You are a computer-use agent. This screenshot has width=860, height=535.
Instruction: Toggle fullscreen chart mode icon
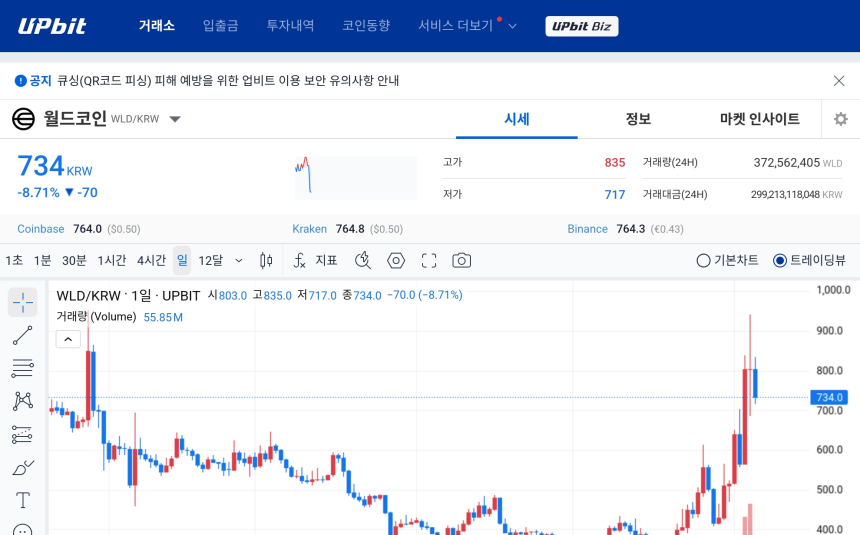[x=429, y=261]
